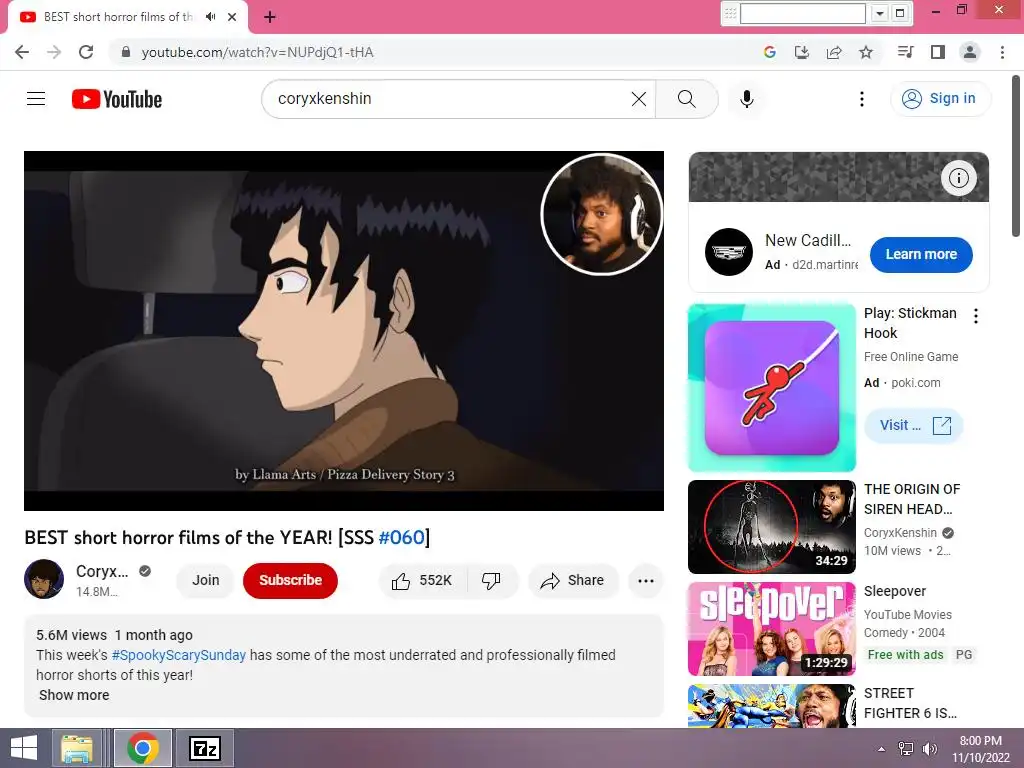This screenshot has width=1024, height=768.
Task: Click the Join membership button
Action: (x=205, y=580)
